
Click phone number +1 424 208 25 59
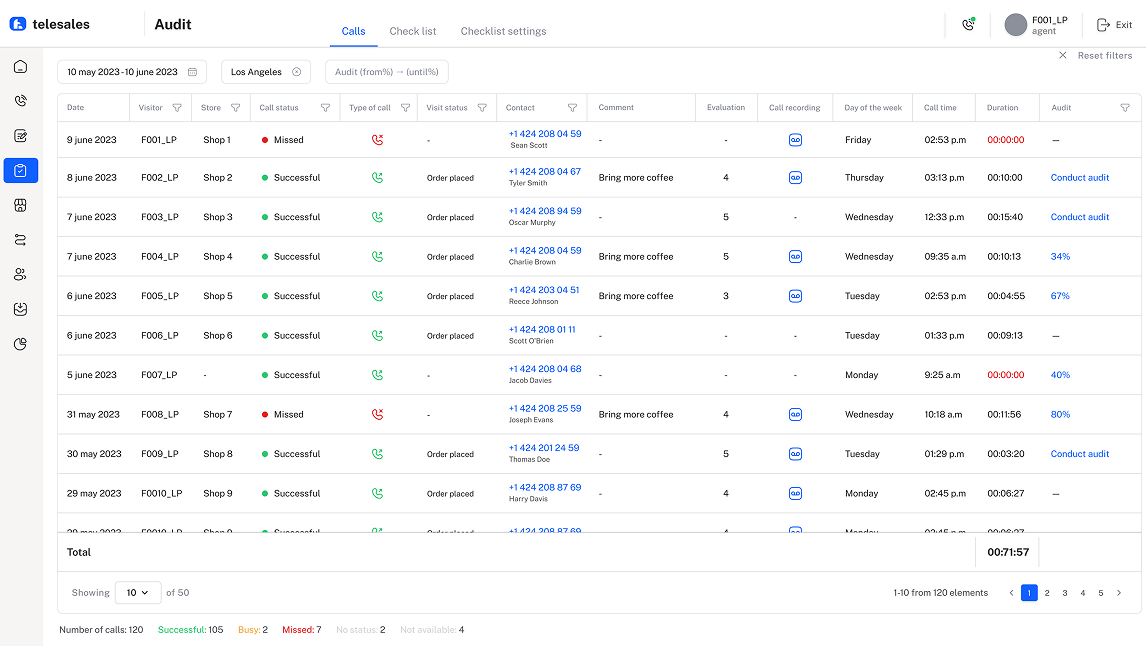click(544, 409)
